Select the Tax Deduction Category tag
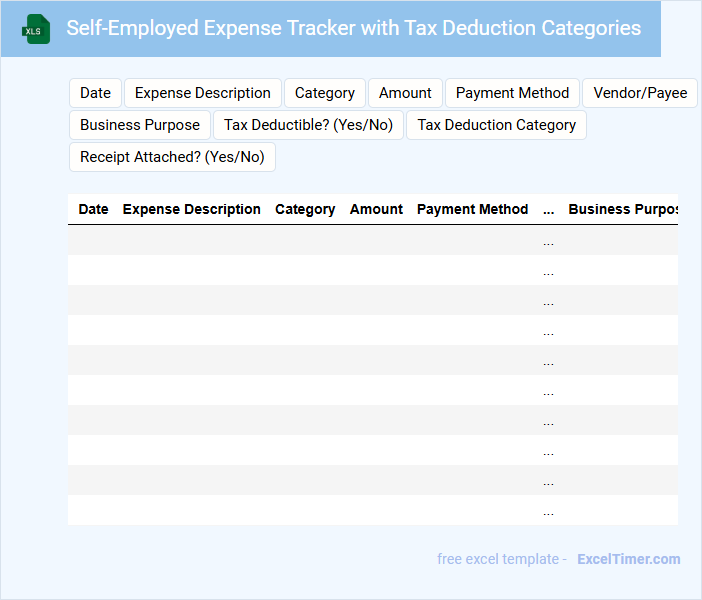This screenshot has height=600, width=702. (497, 125)
